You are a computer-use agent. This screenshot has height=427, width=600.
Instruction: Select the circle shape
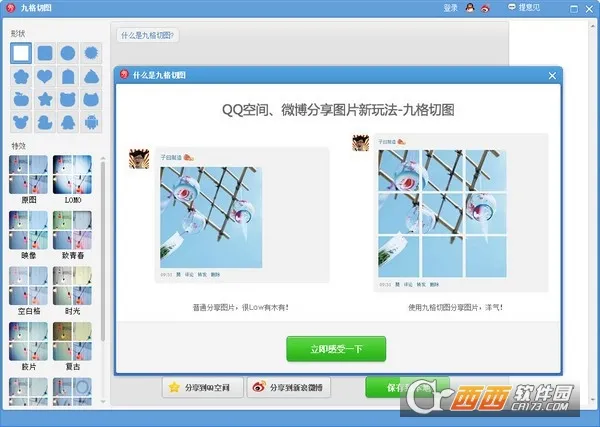point(68,53)
